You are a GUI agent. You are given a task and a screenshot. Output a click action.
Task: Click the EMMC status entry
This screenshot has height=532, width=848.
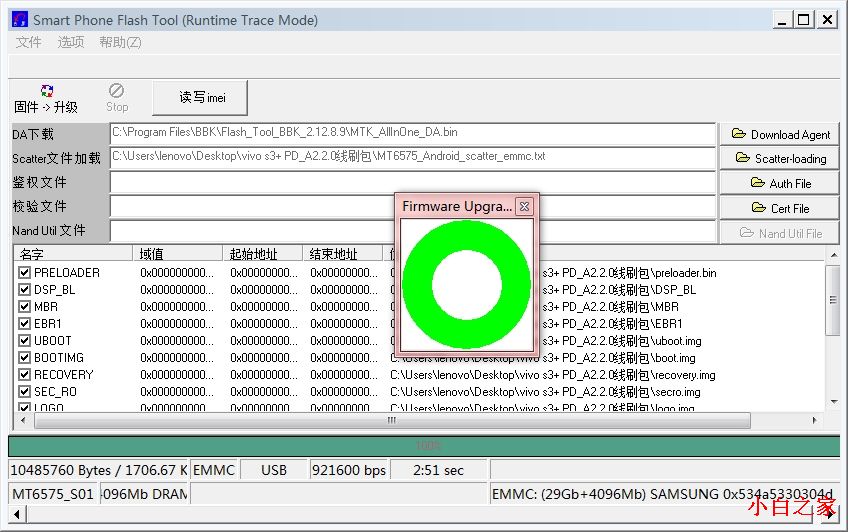[x=214, y=470]
